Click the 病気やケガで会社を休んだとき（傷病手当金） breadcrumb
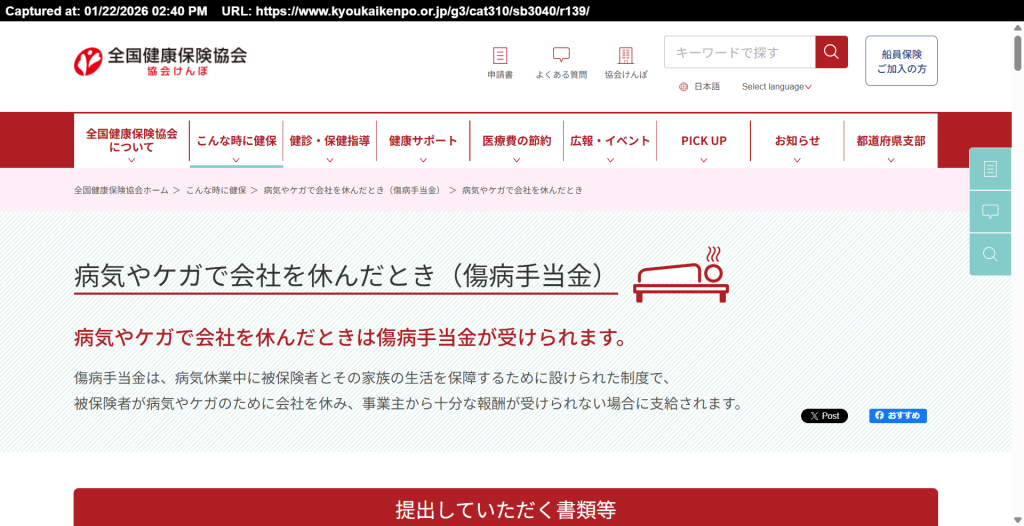The image size is (1024, 526). coord(354,190)
